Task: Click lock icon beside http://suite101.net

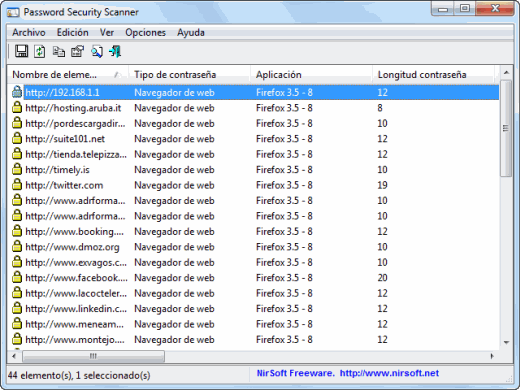Action: click(x=17, y=138)
